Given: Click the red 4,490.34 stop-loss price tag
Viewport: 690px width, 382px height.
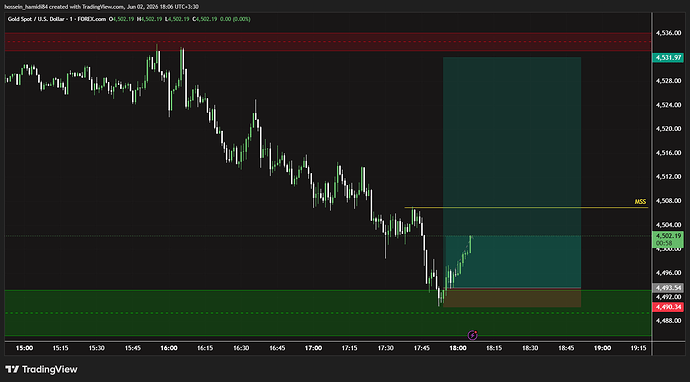Looking at the screenshot, I should pos(668,307).
